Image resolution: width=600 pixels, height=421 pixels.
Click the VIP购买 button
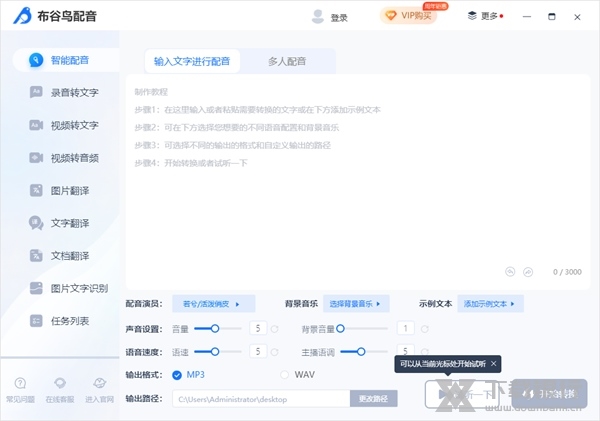click(409, 16)
